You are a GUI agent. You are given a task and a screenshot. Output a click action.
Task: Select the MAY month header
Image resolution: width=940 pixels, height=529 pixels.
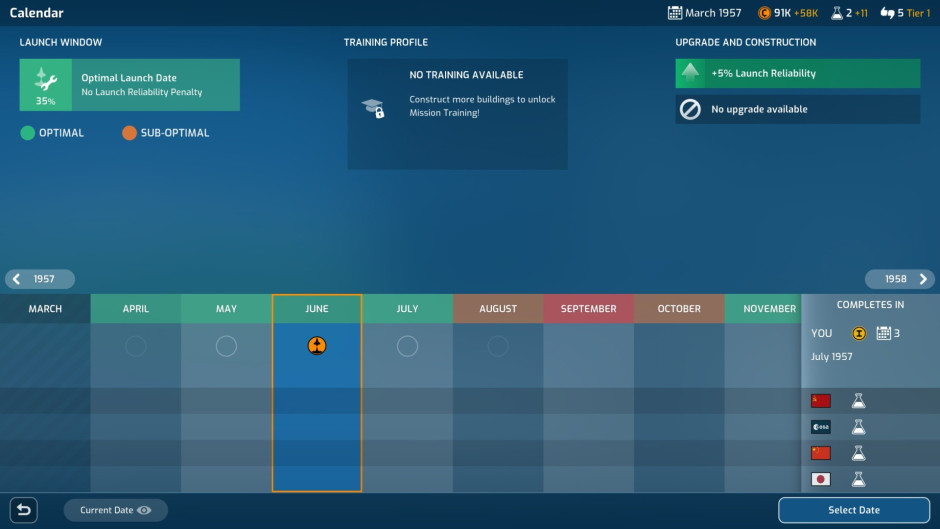(226, 309)
